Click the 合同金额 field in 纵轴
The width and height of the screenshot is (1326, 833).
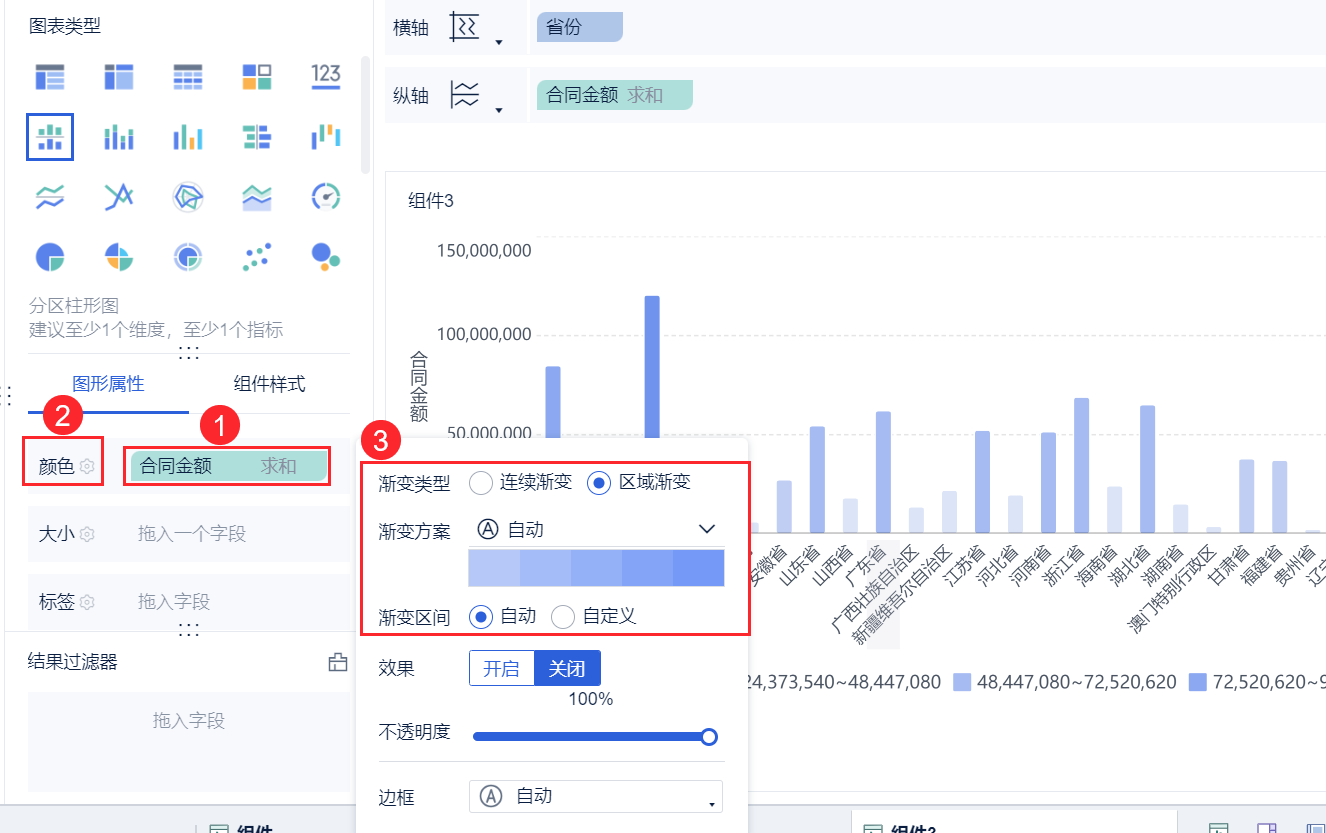tap(615, 95)
